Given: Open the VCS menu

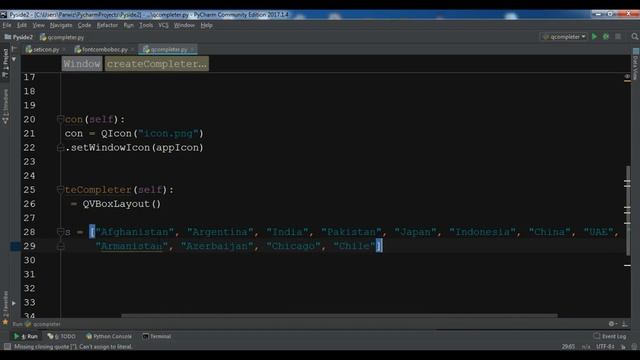Looking at the screenshot, I should click(x=163, y=25).
